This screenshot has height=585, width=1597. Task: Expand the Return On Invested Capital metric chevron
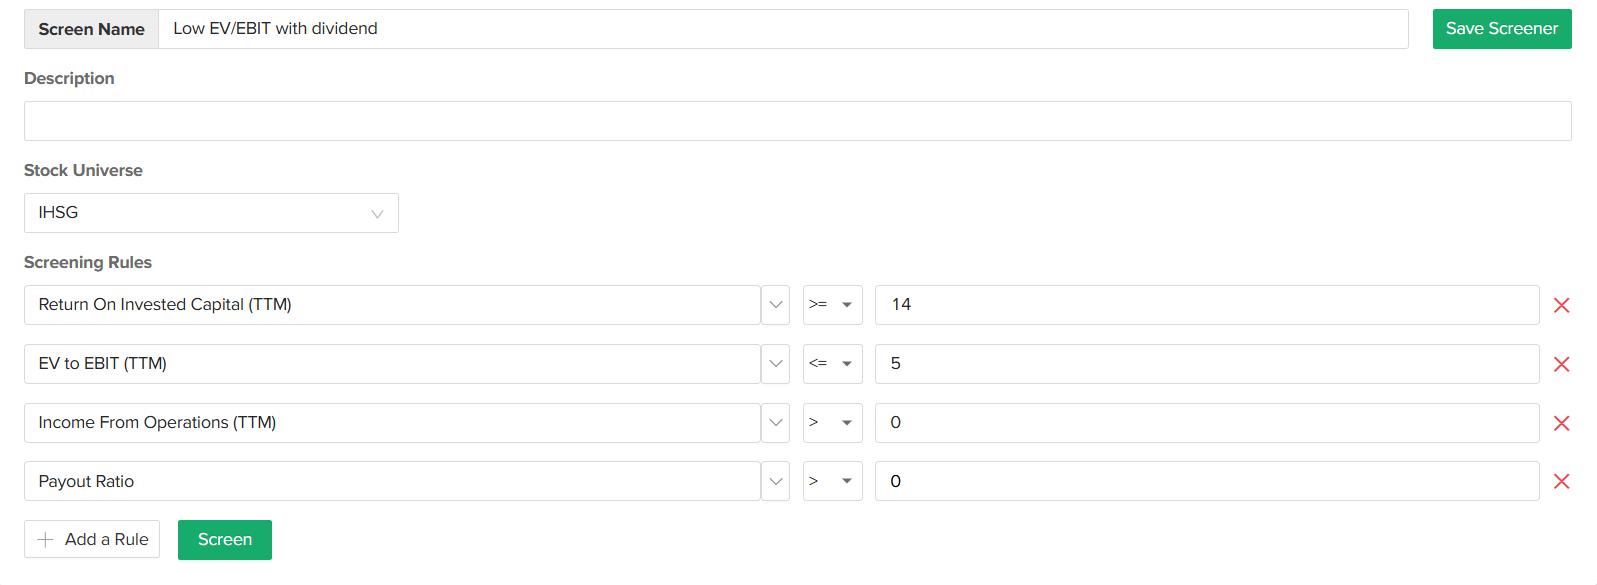tap(775, 305)
